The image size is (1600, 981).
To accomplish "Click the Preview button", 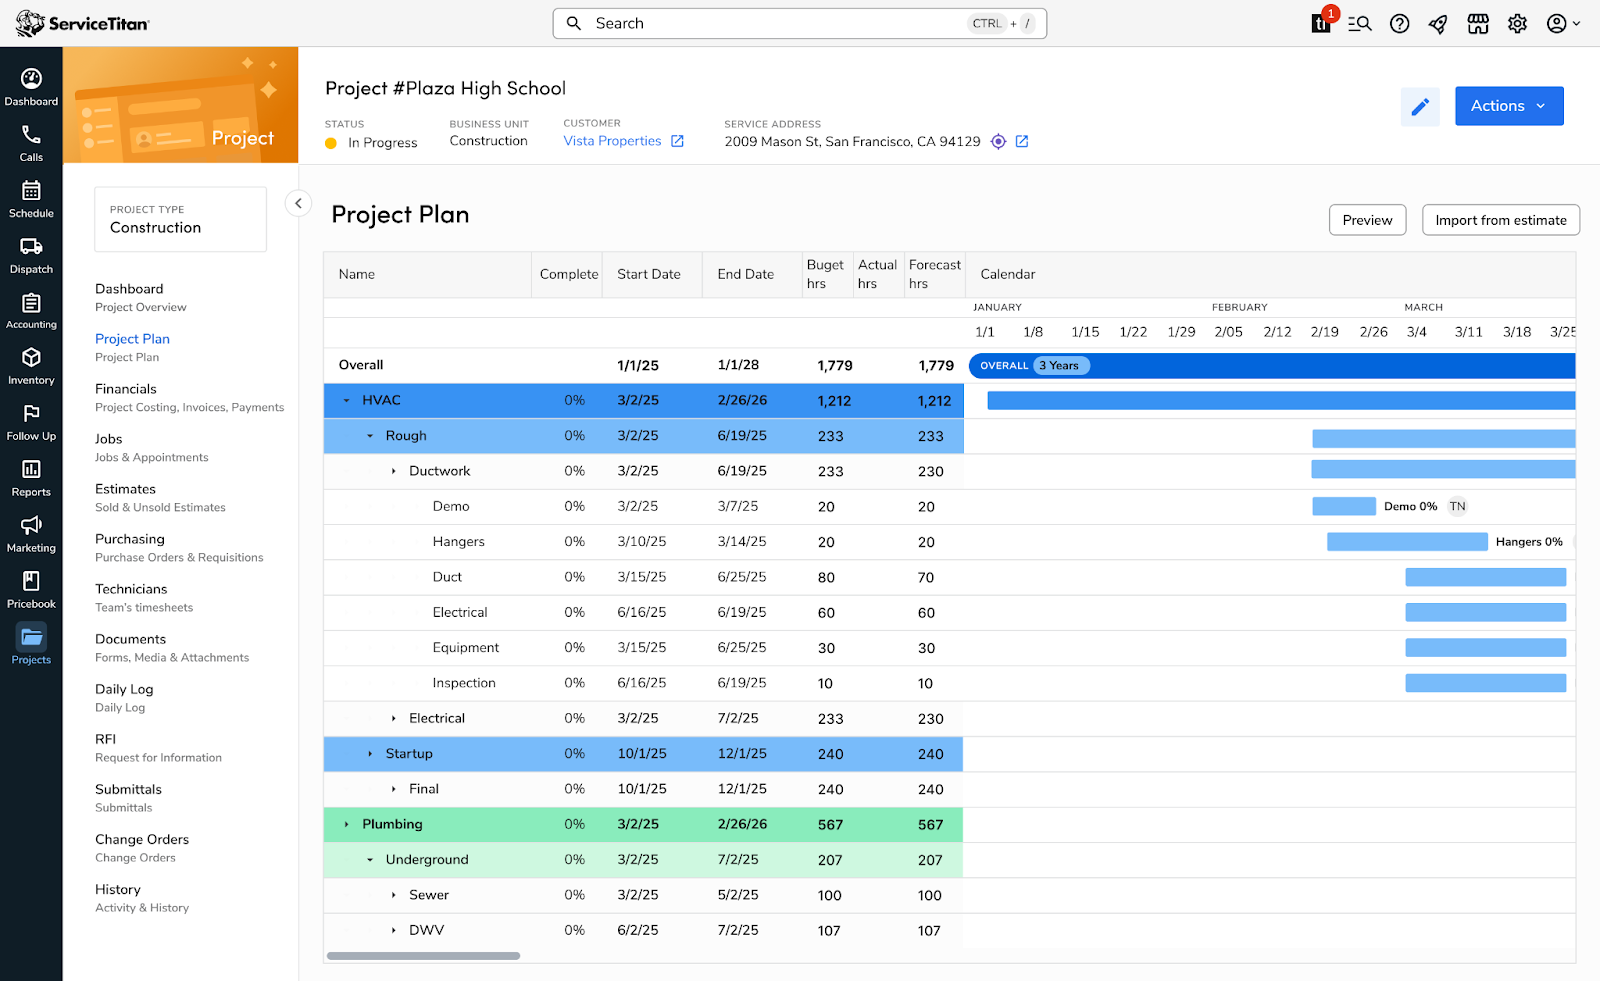I will tap(1367, 220).
